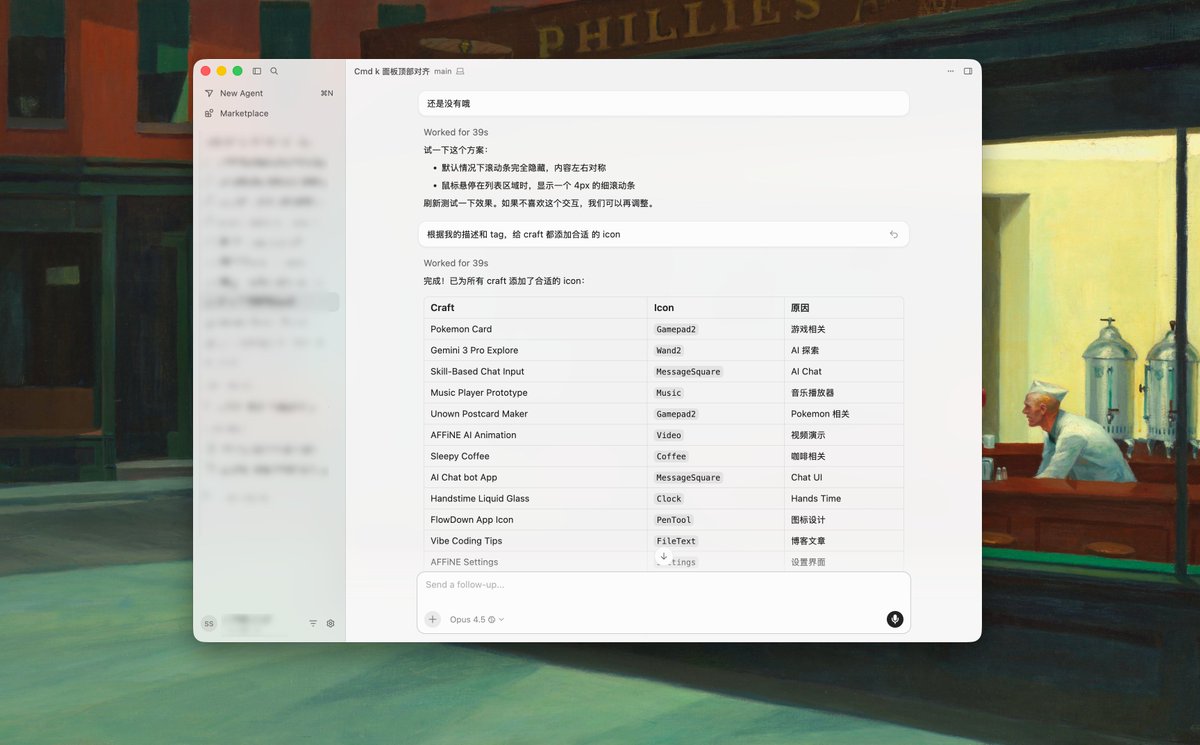The image size is (1200, 745).
Task: Select the Skill-Based Chat Input cell
Action: (535, 371)
